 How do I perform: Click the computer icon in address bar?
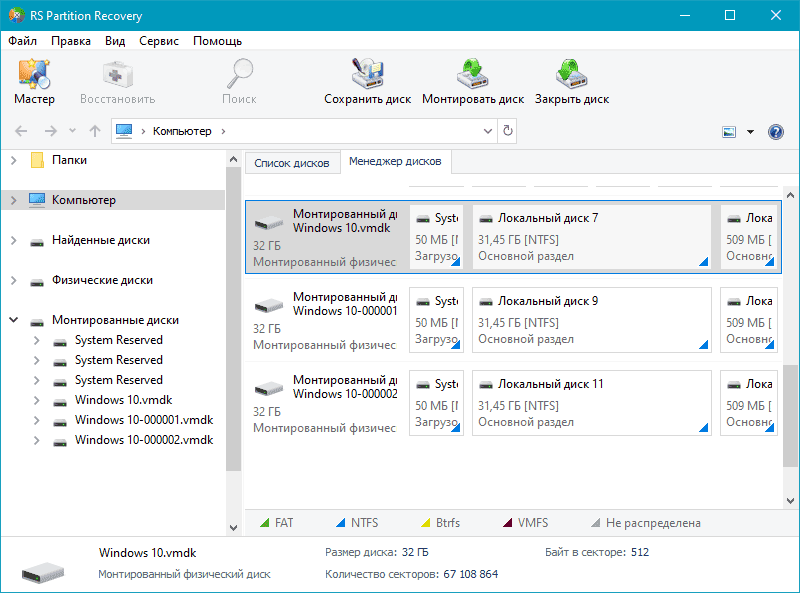coord(124,131)
